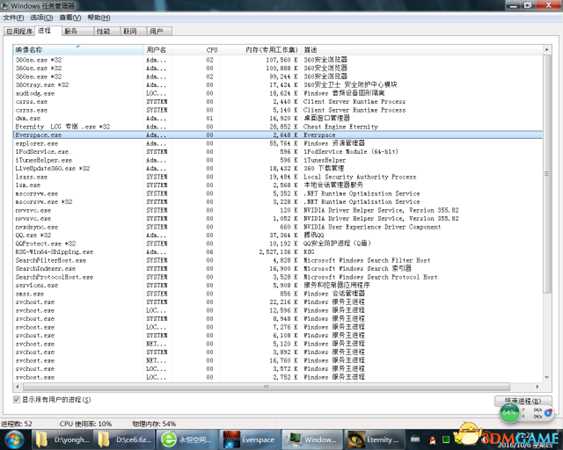
Task: Open the Windows Start orb
Action: click(14, 440)
